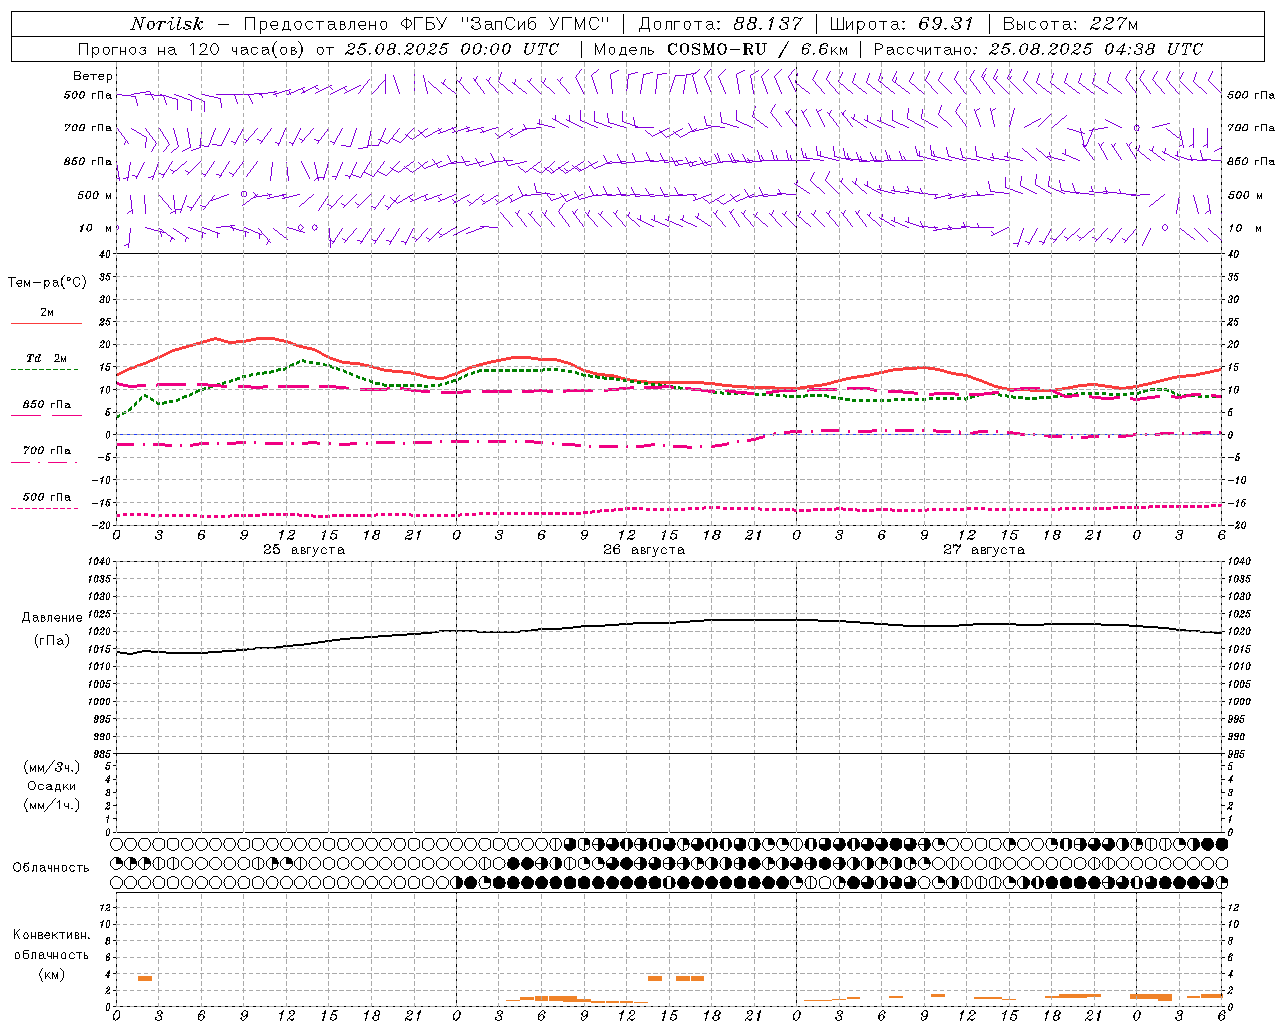Click the solid red 2m temperature curve
The height and width of the screenshot is (1024, 1280).
pos(668,381)
